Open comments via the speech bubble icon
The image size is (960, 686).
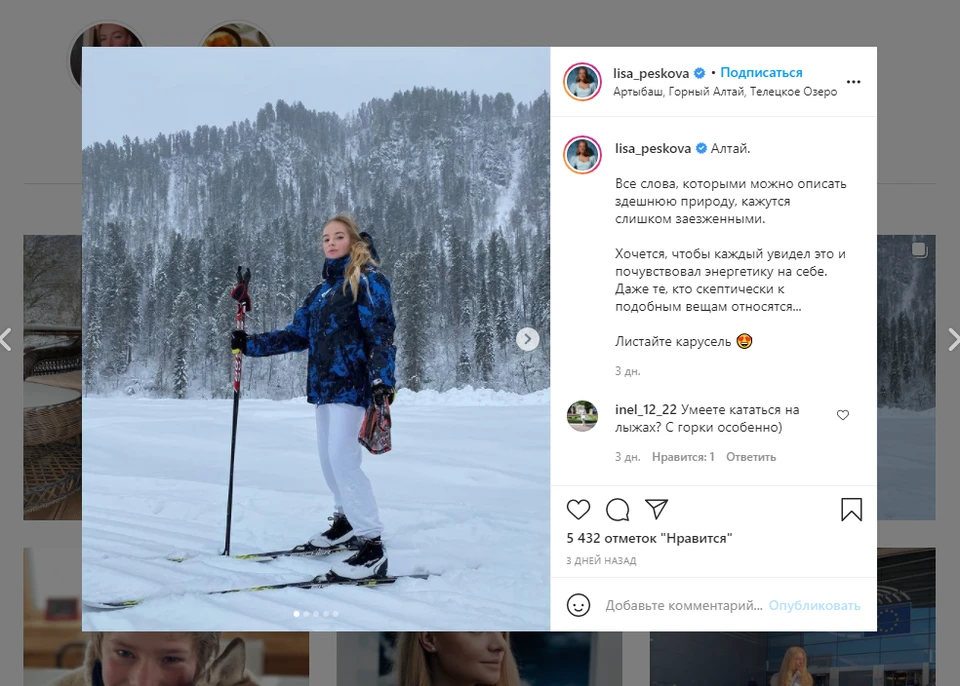tap(617, 510)
